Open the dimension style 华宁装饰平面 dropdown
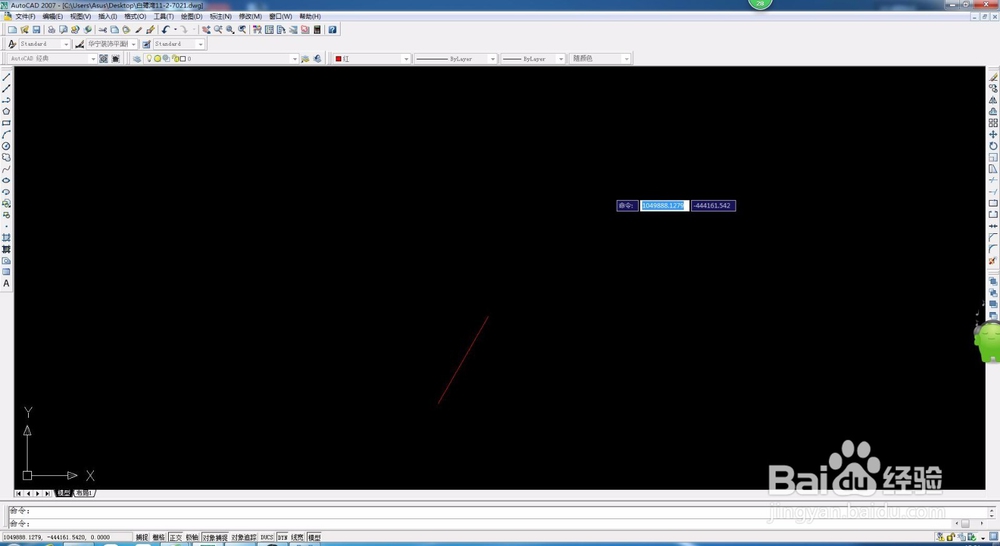 [x=133, y=44]
